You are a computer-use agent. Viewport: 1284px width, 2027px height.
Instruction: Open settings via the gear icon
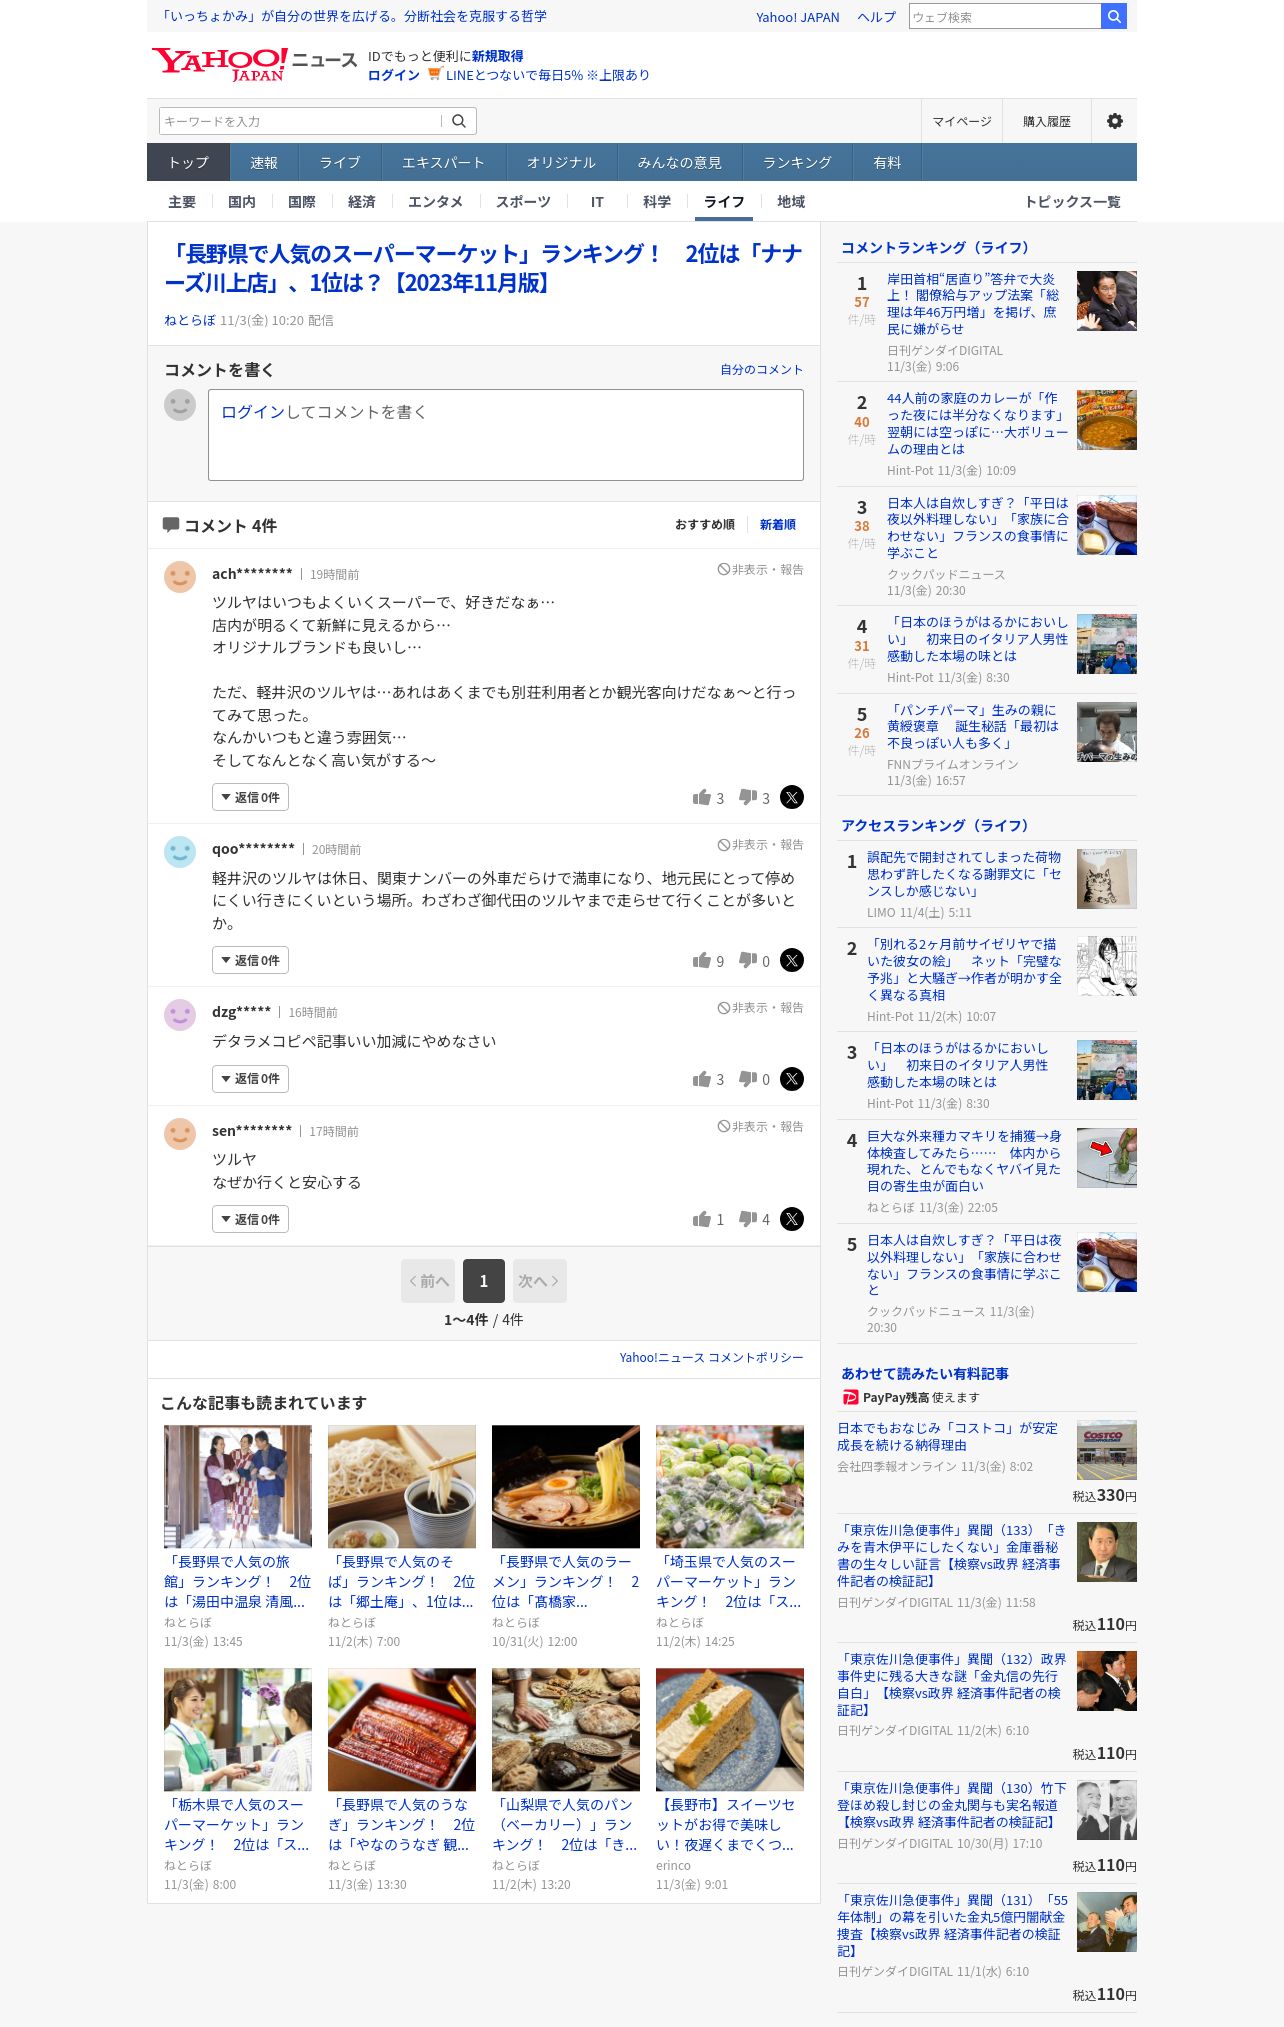point(1114,121)
